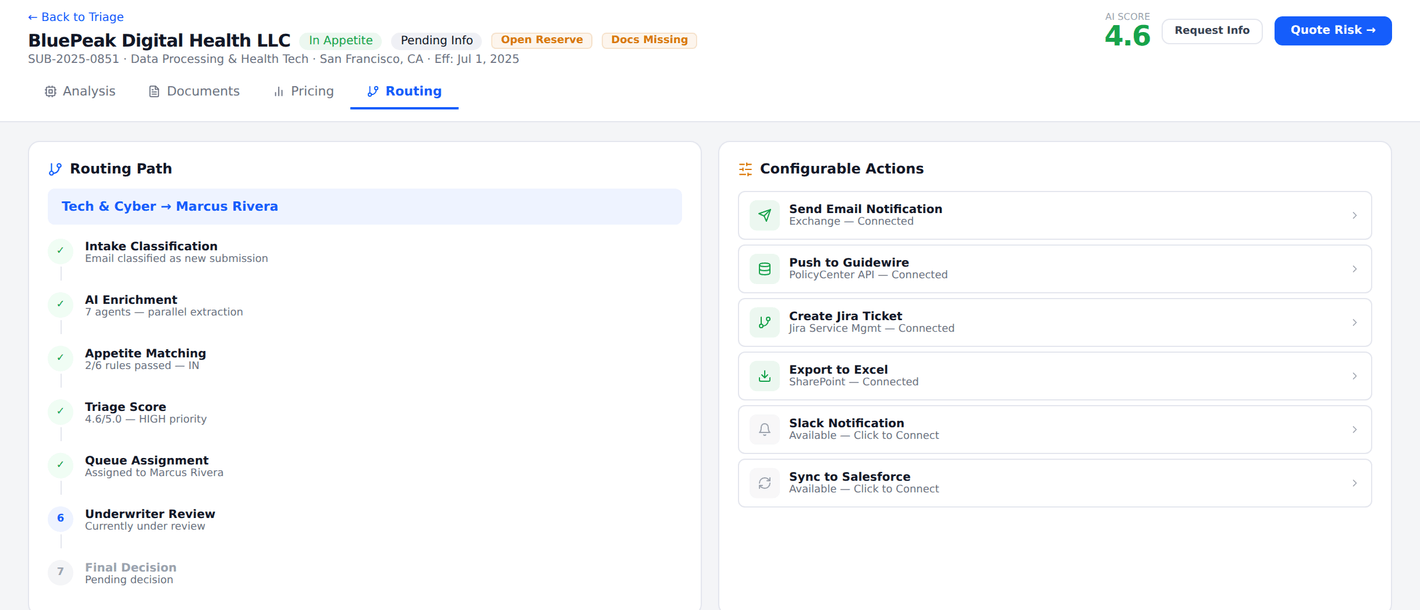Open the Pricing tab
The image size is (1420, 610).
point(304,91)
